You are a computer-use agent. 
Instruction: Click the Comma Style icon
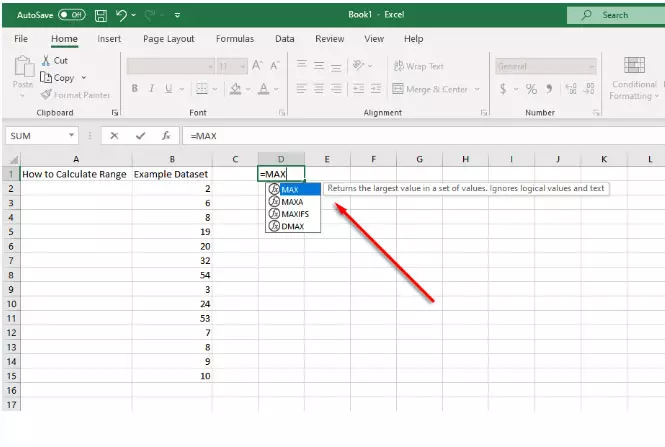pos(549,89)
